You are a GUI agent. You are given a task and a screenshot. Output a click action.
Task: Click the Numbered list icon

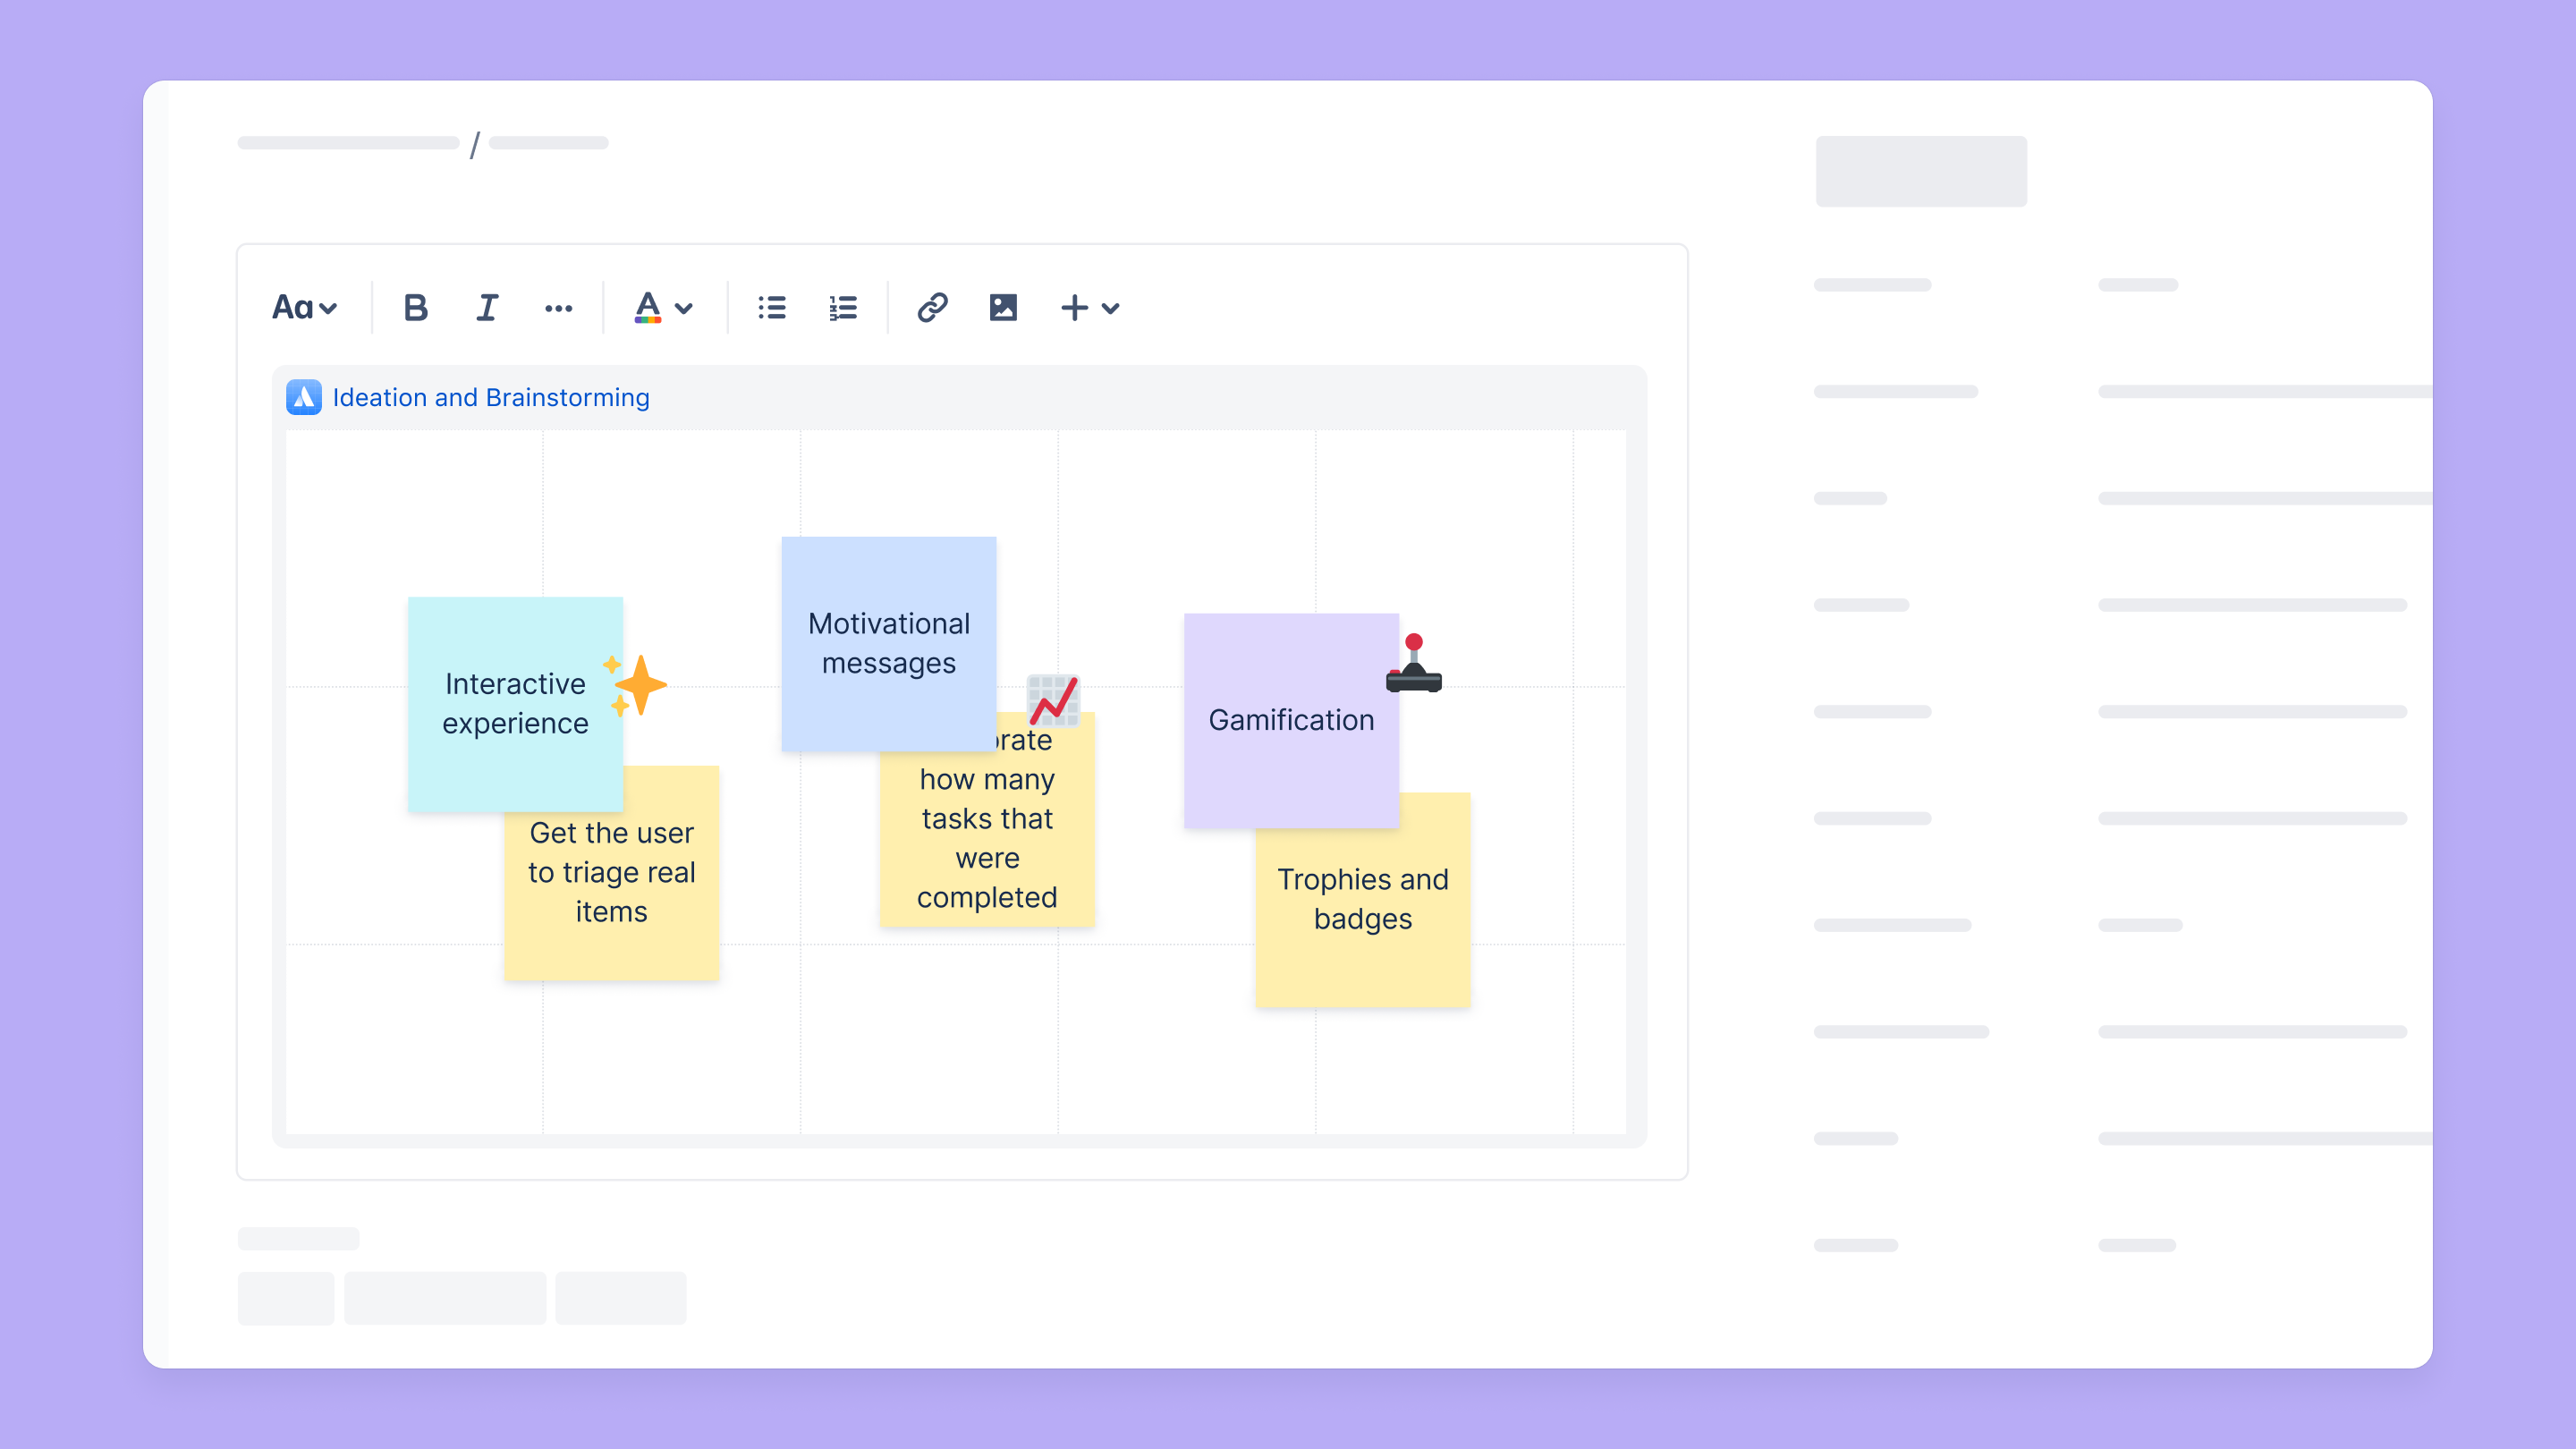[x=843, y=306]
